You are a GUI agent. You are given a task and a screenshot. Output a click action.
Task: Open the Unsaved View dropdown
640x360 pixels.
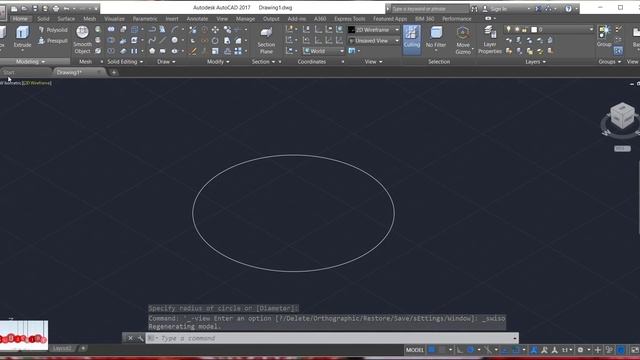click(373, 41)
